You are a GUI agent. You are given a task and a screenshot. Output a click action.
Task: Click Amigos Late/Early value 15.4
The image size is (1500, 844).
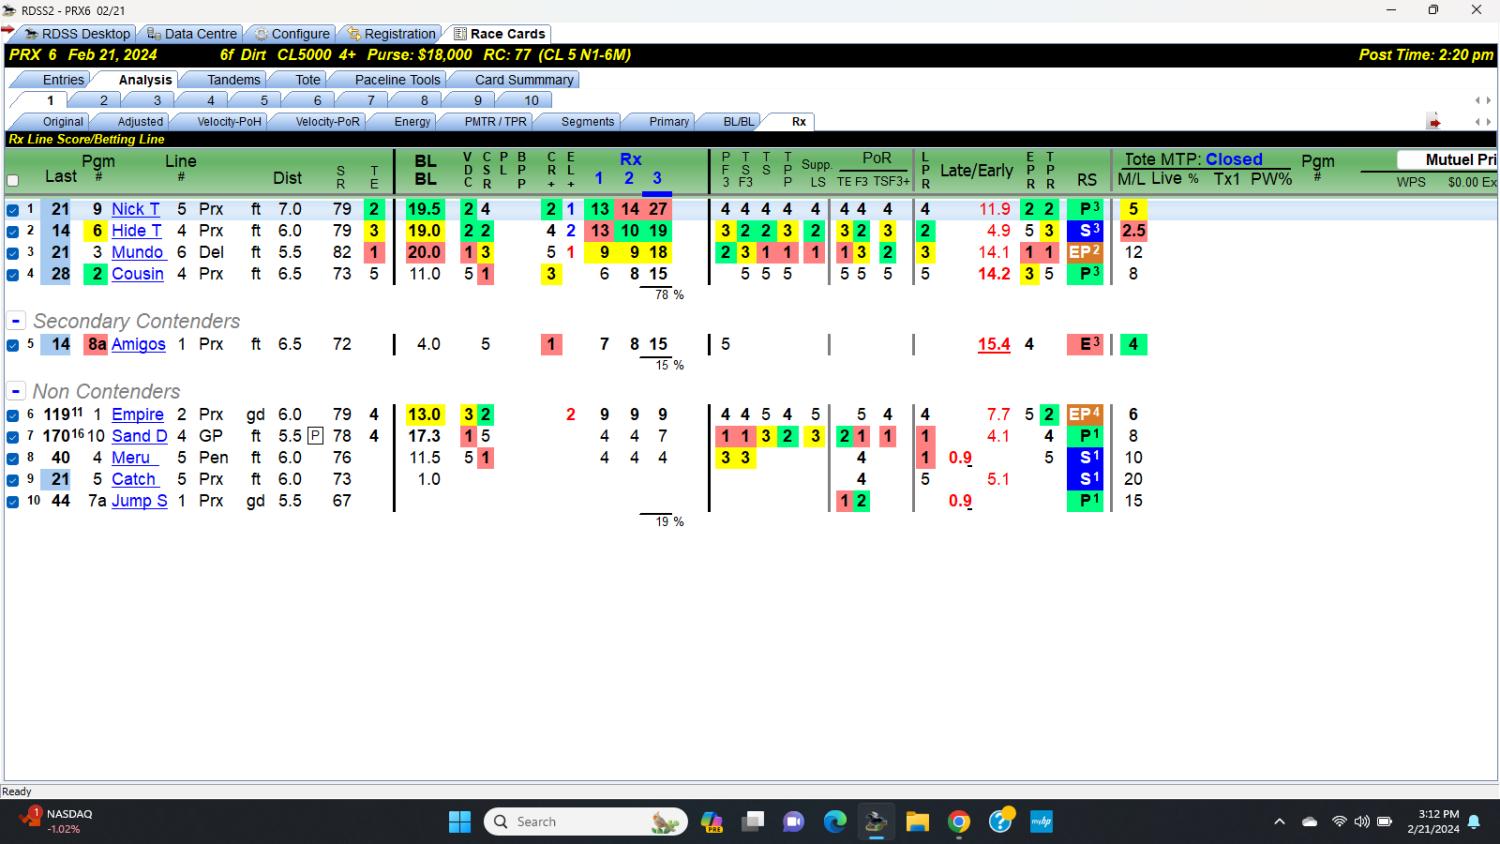tap(994, 345)
